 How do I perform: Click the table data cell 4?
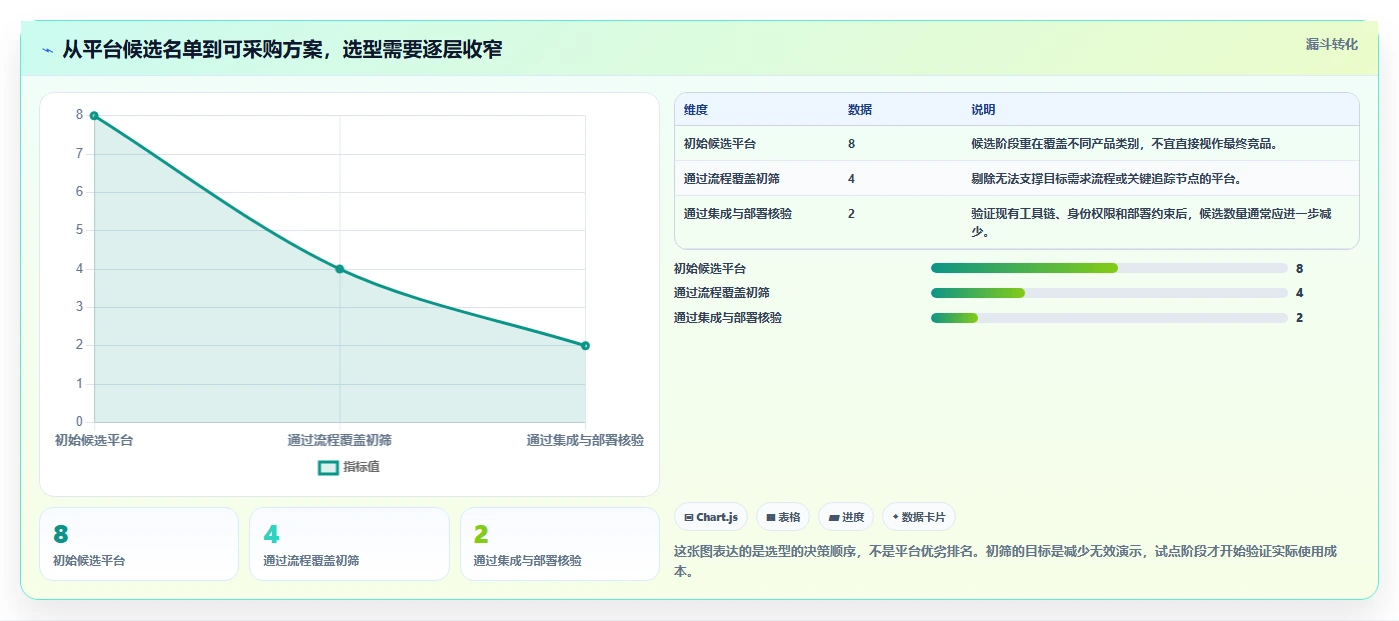851,179
